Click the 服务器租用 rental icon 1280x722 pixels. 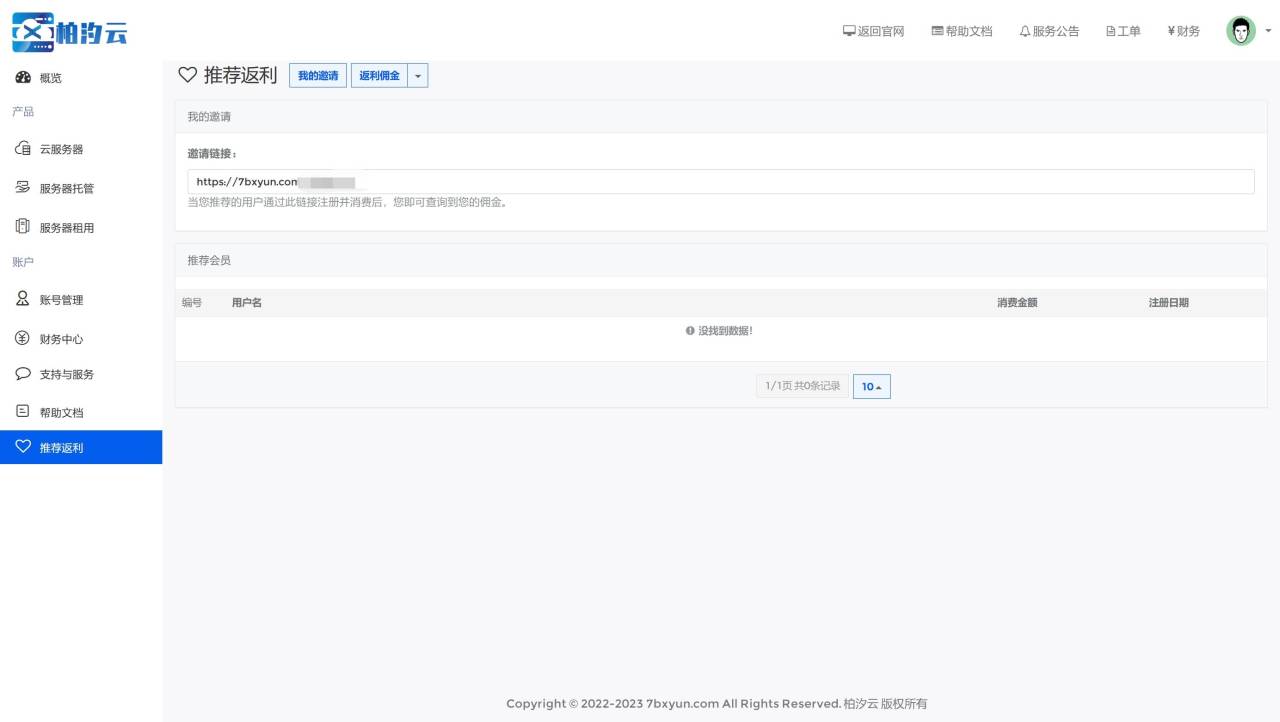(x=23, y=227)
